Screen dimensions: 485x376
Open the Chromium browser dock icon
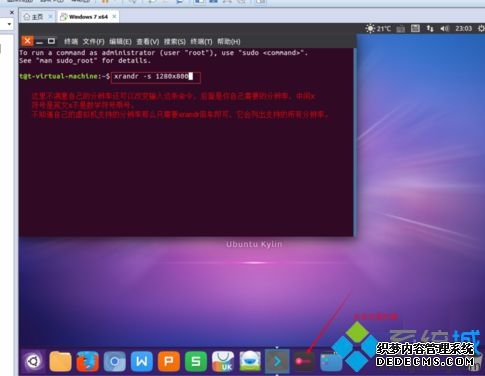[114, 361]
